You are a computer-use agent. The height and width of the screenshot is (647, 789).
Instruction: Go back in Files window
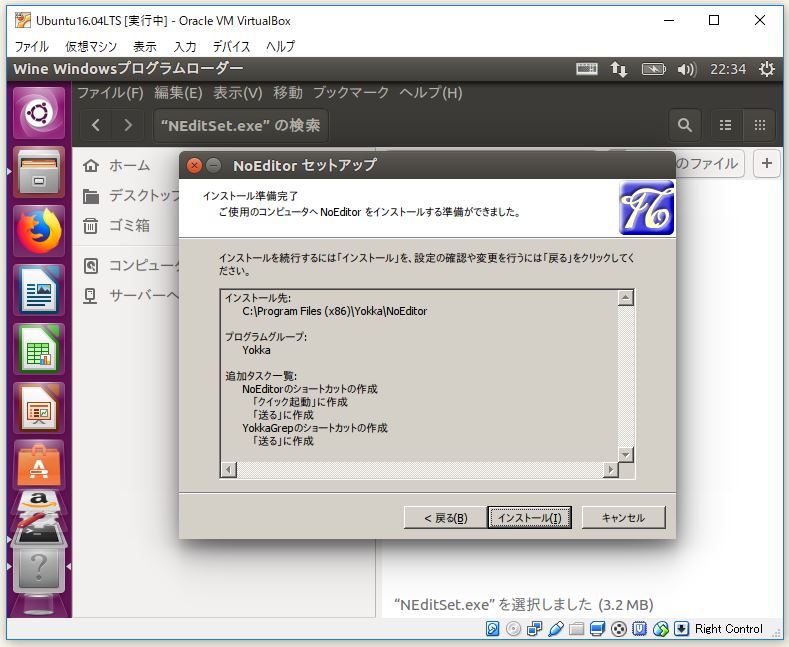pyautogui.click(x=96, y=125)
